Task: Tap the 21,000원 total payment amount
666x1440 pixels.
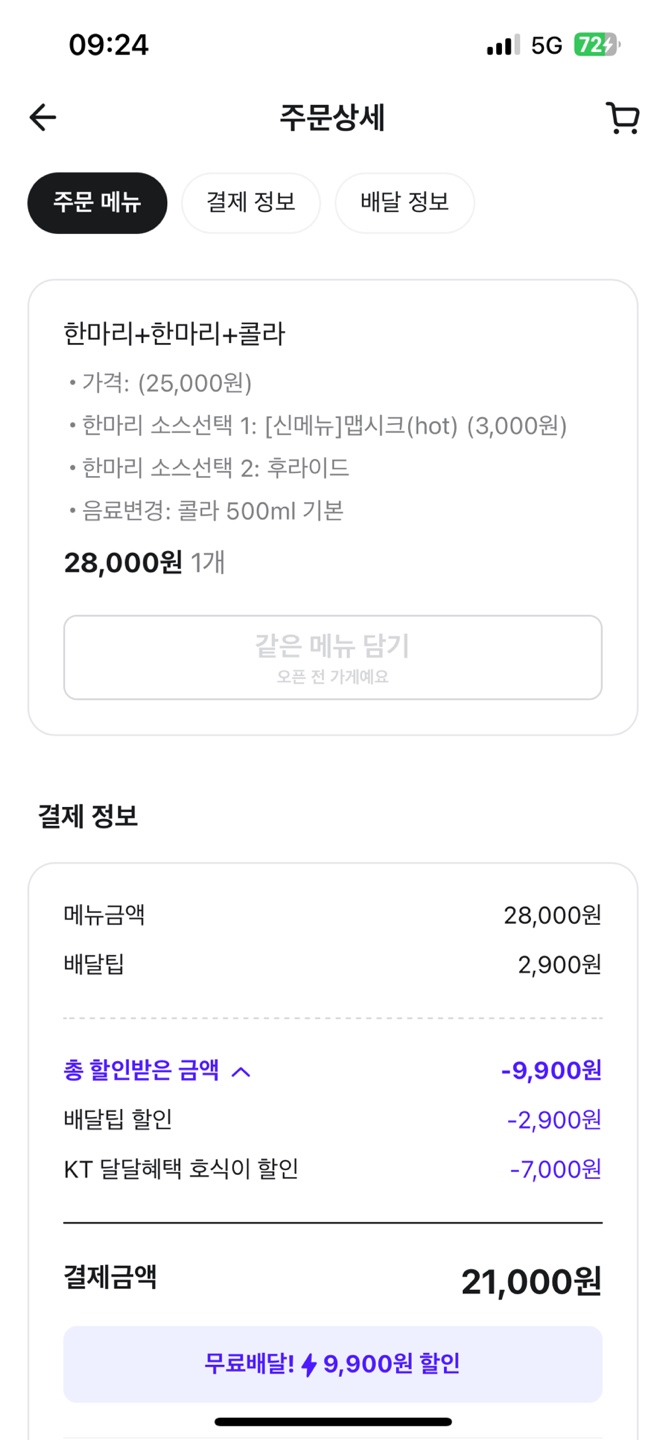Action: click(x=531, y=1281)
